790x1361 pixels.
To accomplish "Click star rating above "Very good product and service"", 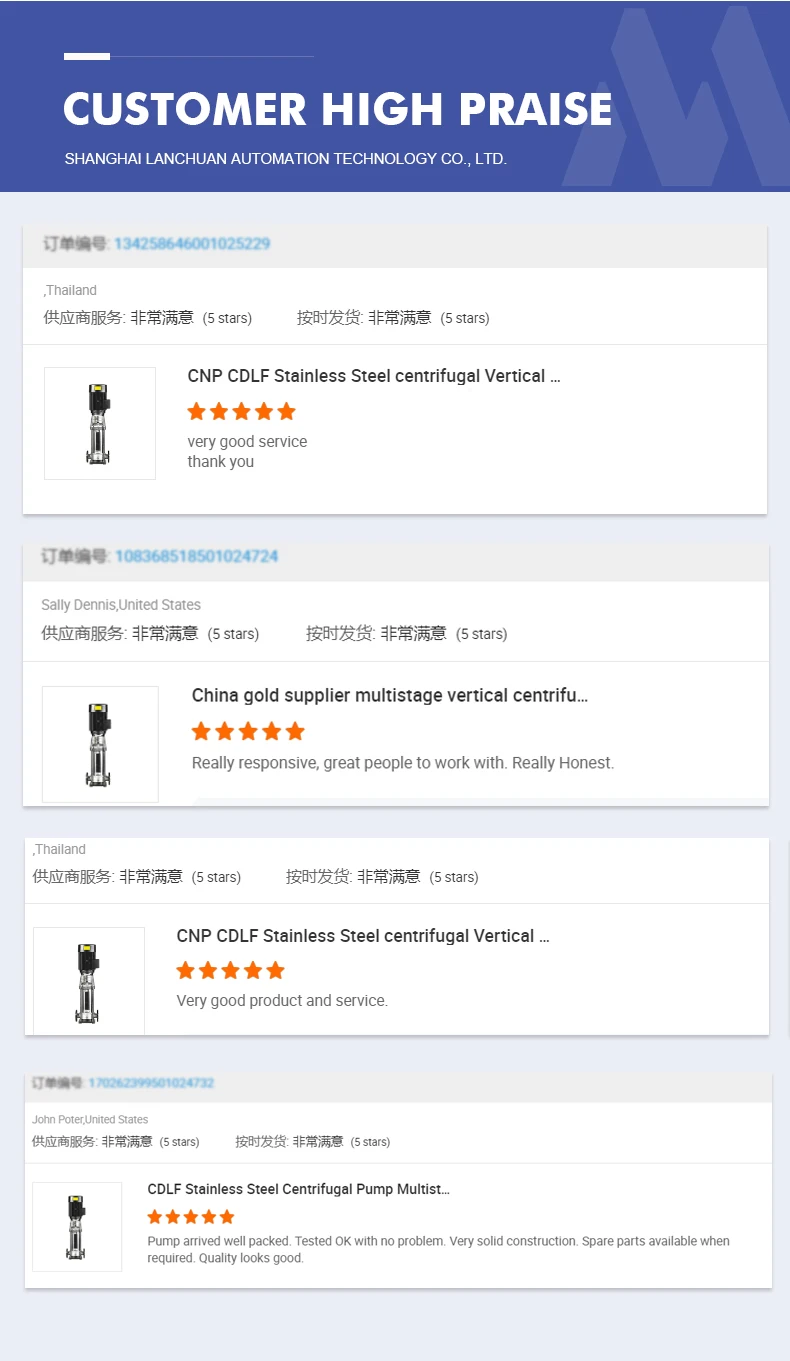I will point(231,970).
